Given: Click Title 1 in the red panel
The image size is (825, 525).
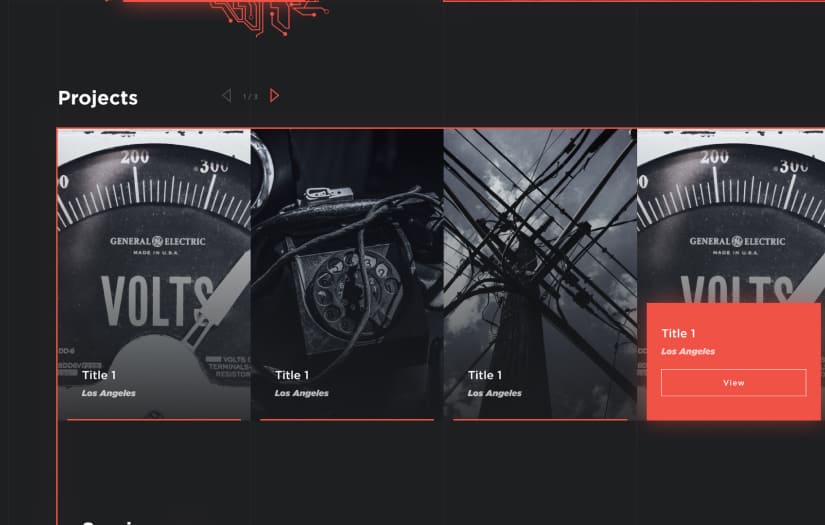Looking at the screenshot, I should point(678,334).
